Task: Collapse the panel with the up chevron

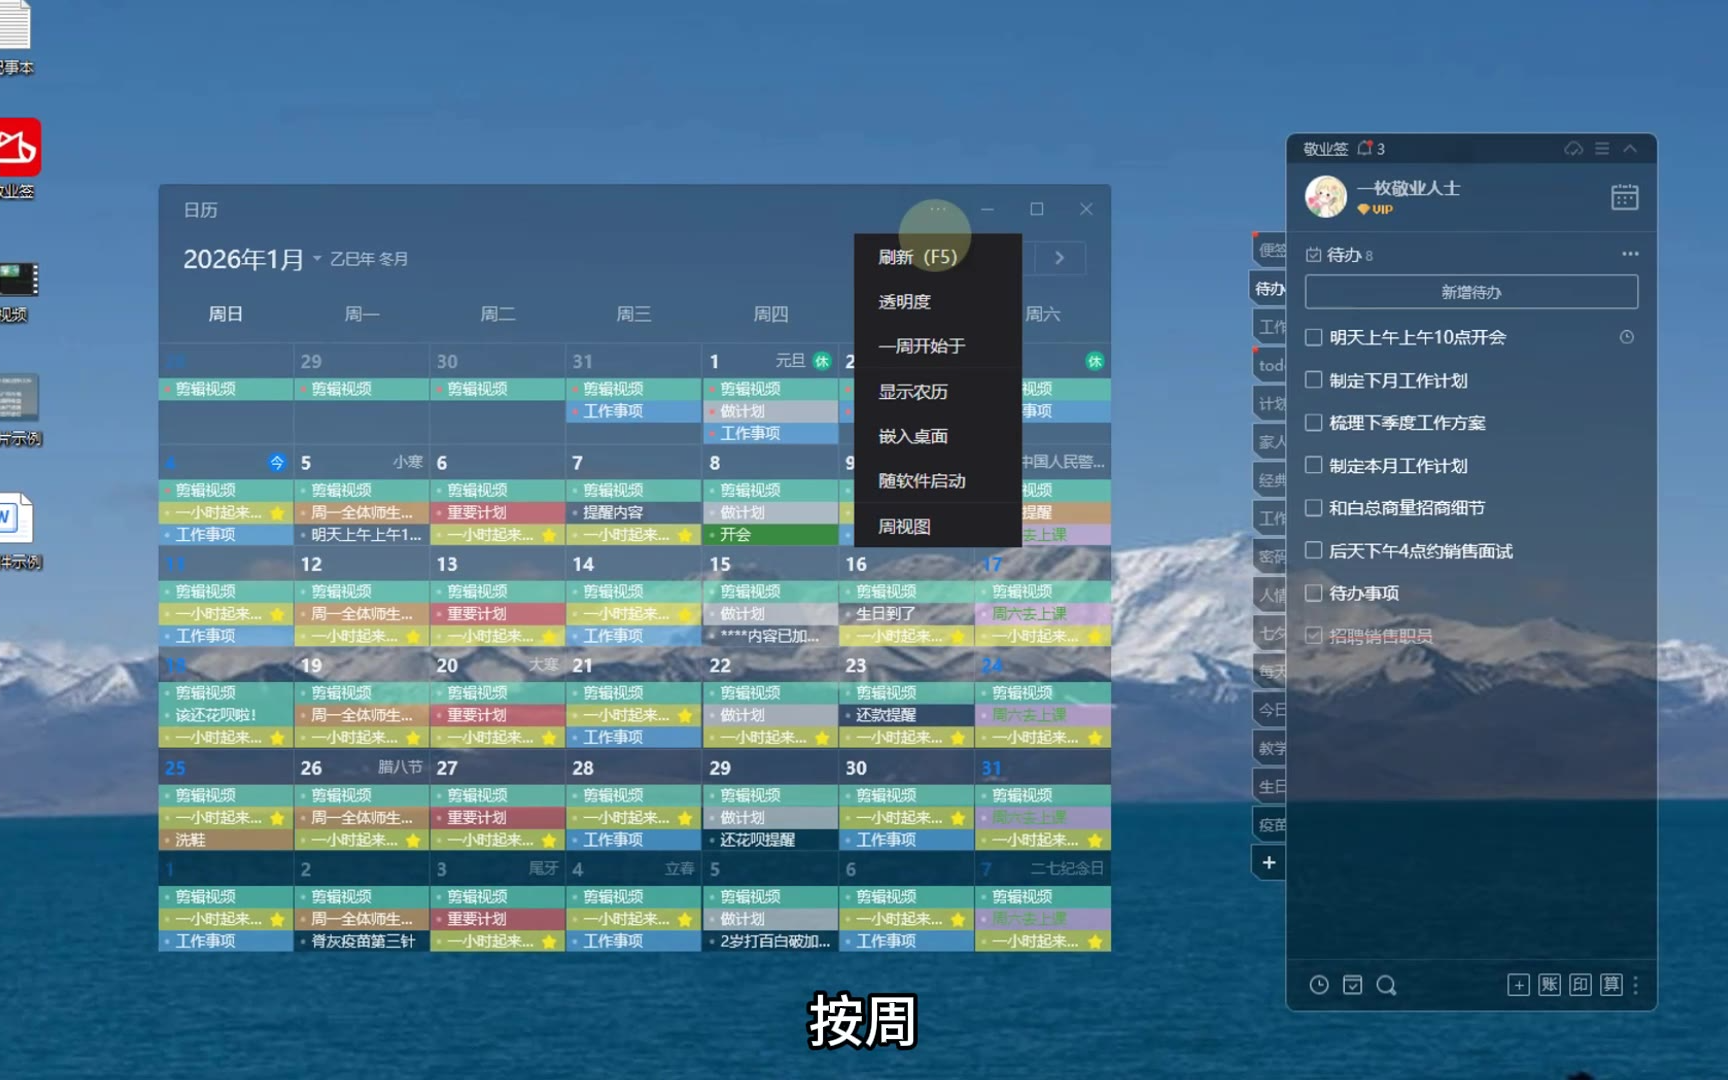Action: pyautogui.click(x=1630, y=149)
